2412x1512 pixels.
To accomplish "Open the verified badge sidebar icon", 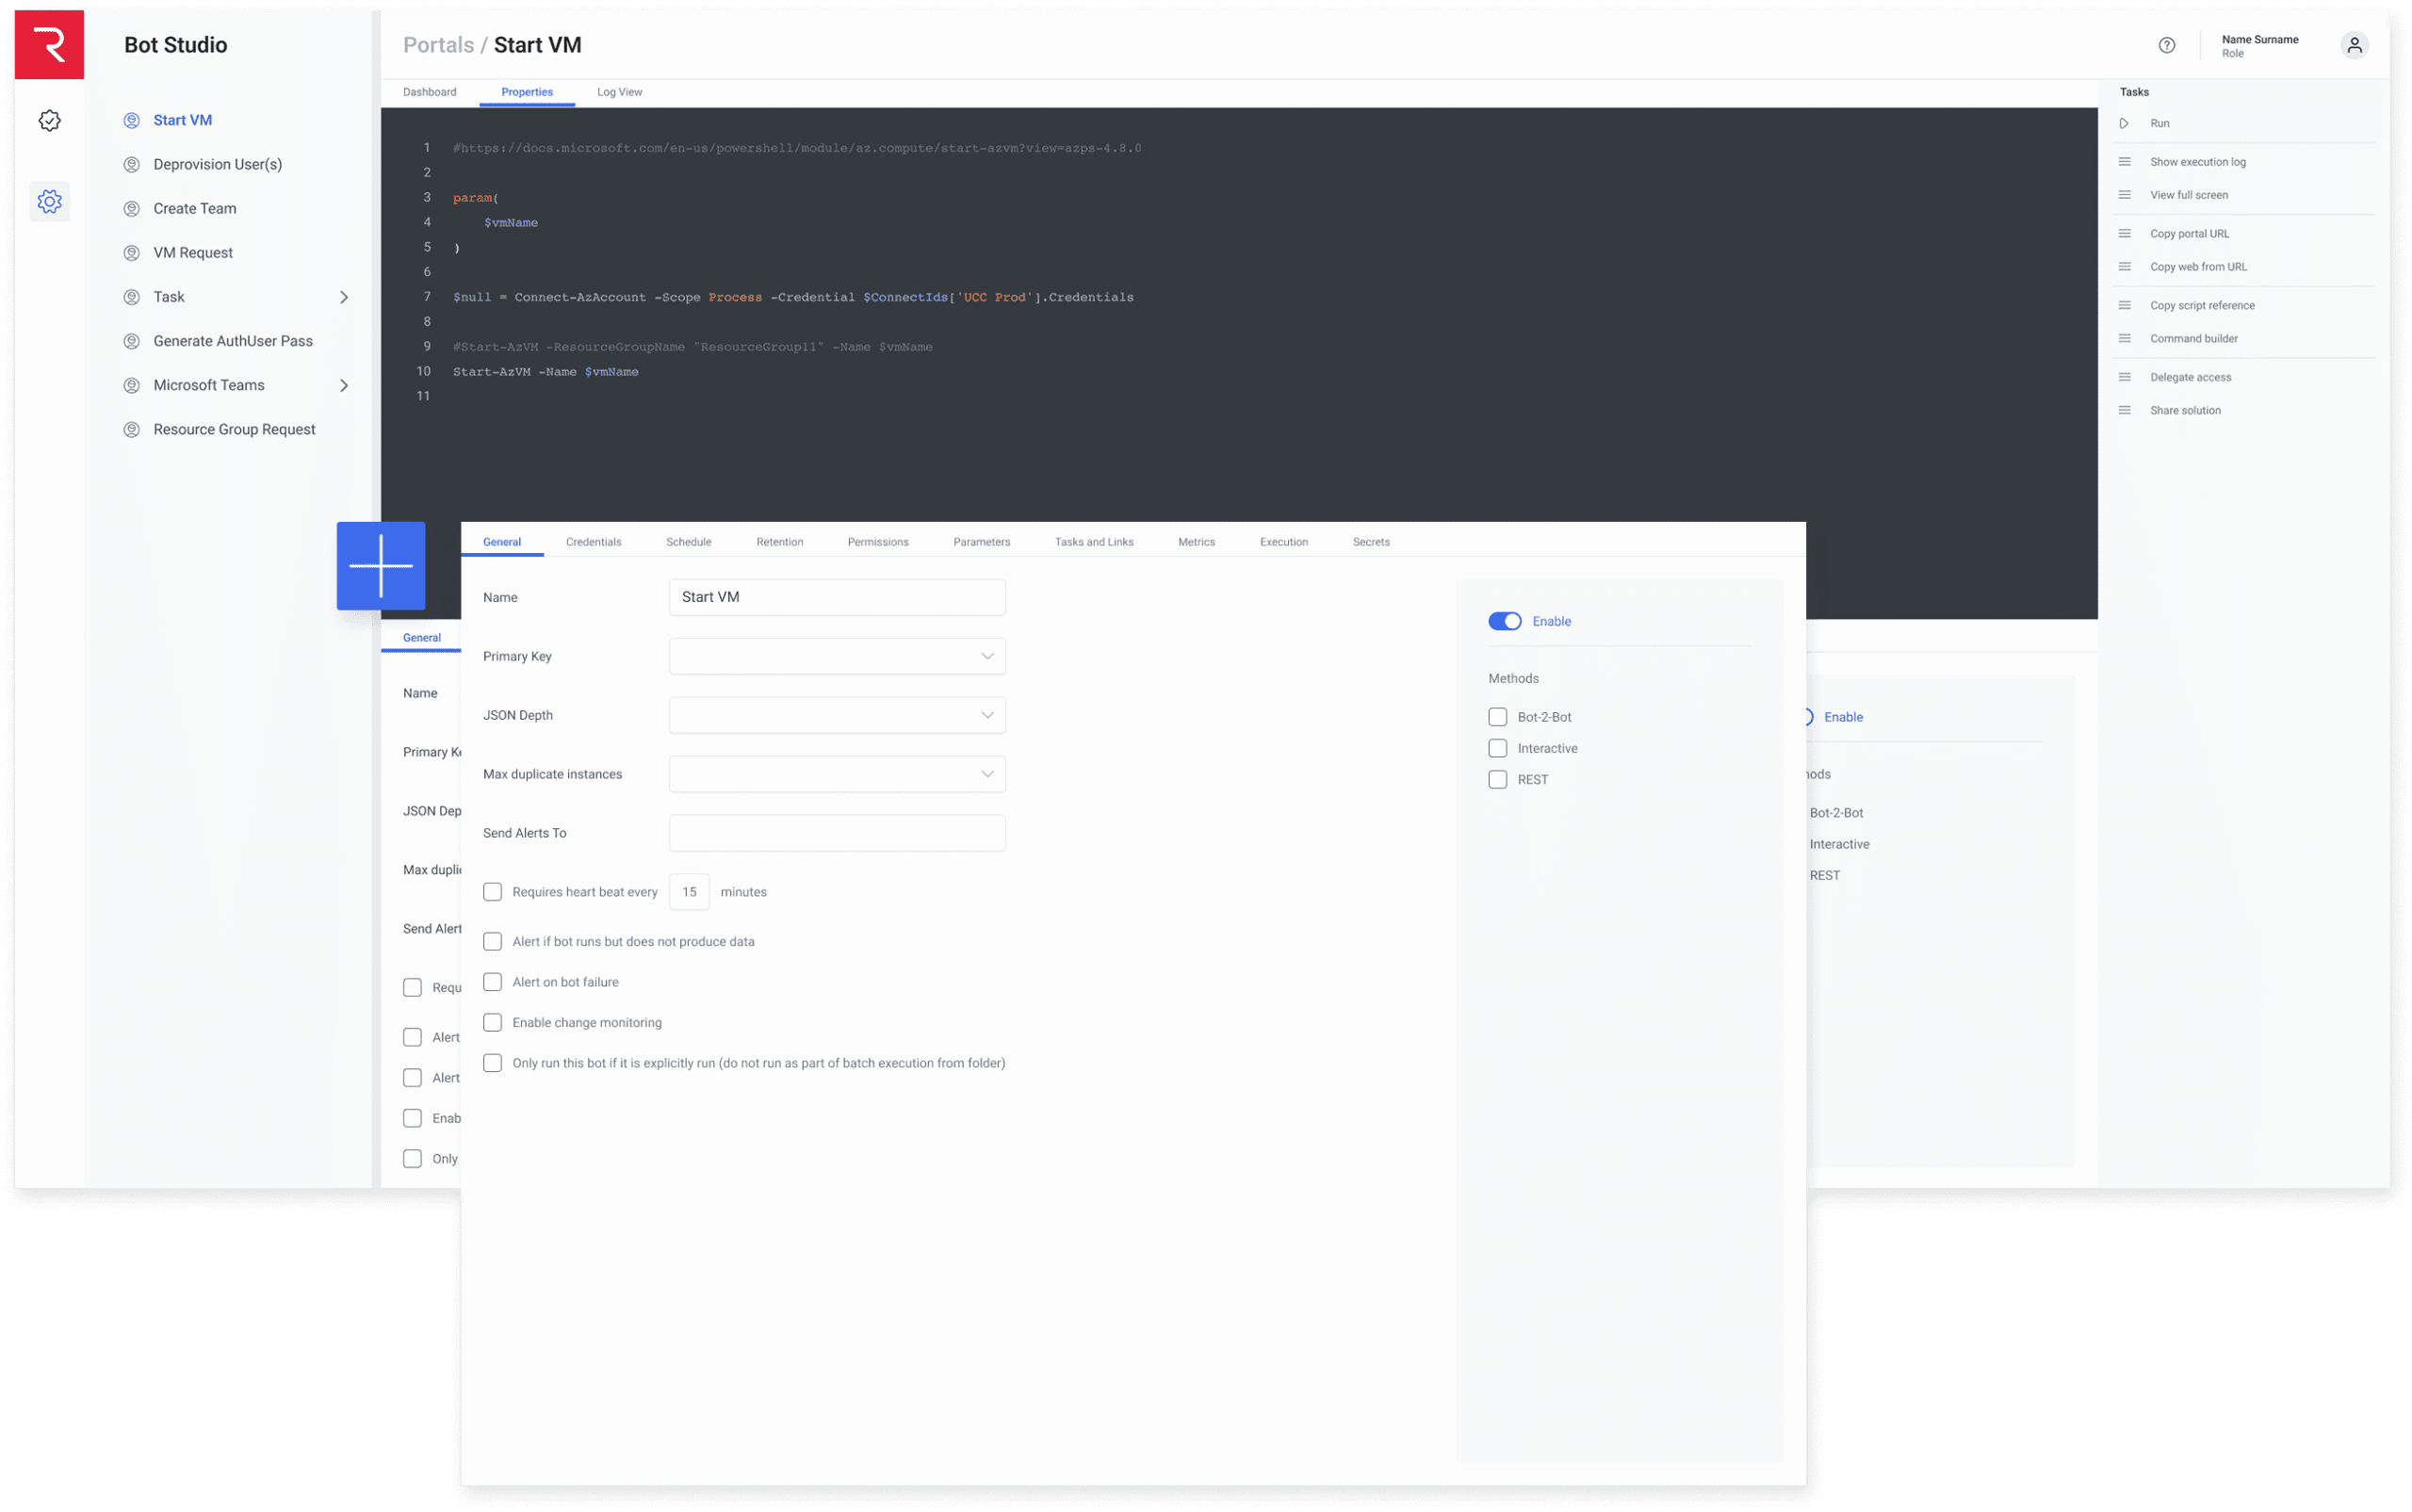I will 49,121.
